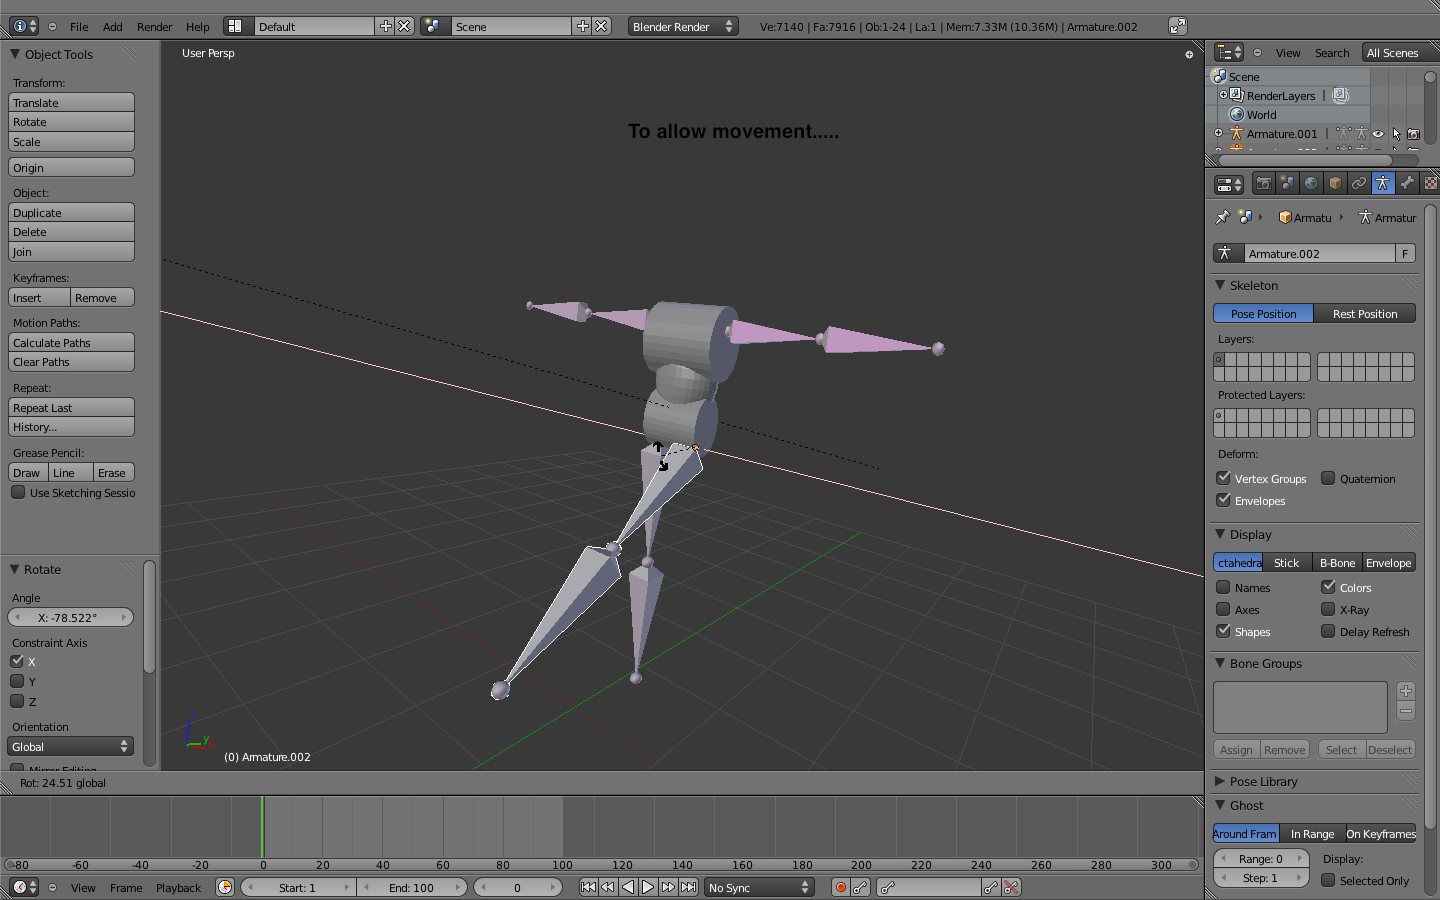Uncheck the Shapes display option

tap(1224, 631)
